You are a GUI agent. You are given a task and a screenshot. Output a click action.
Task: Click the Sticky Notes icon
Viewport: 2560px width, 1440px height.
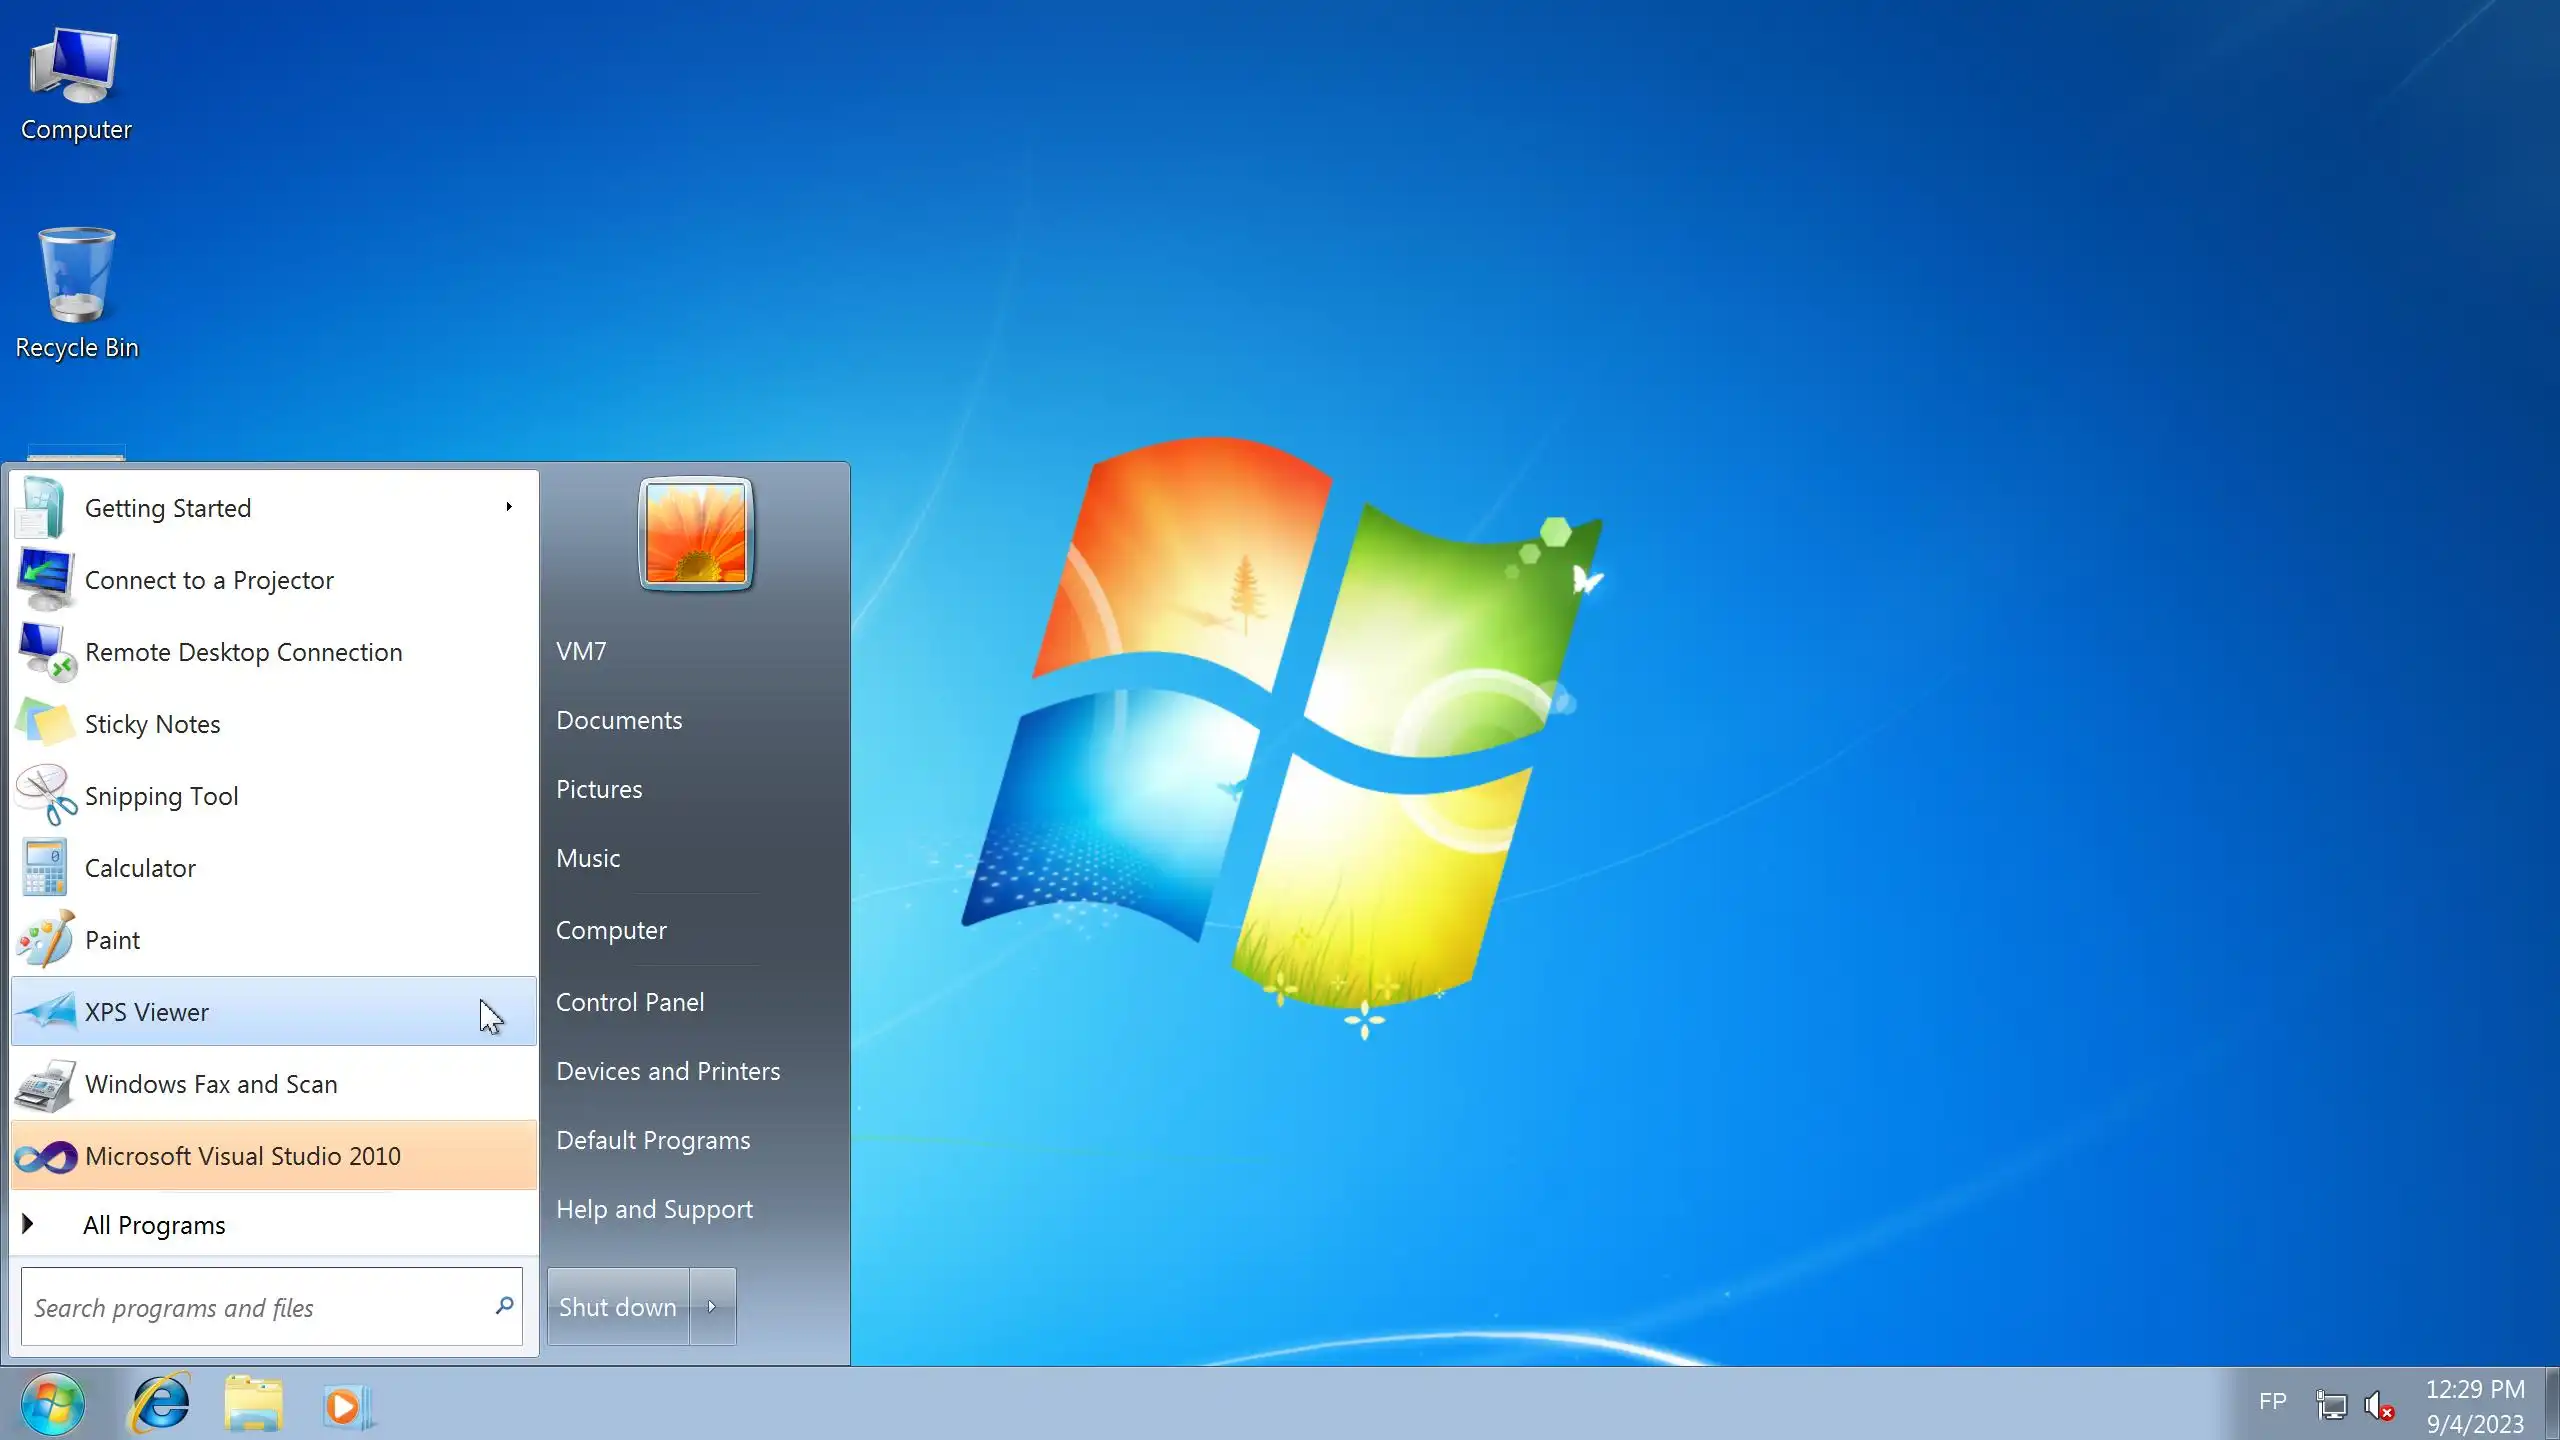pos(45,724)
